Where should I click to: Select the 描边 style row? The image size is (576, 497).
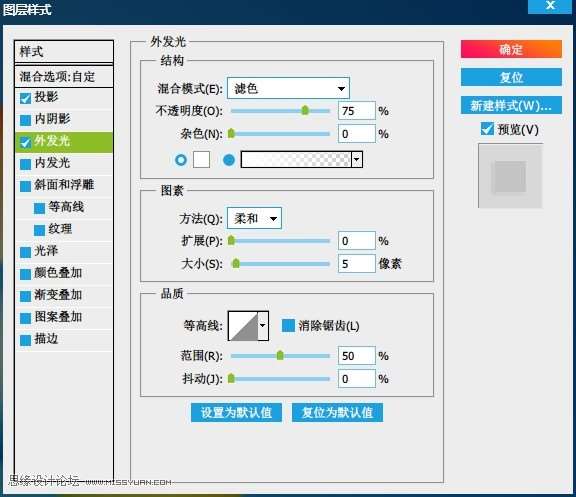64,341
